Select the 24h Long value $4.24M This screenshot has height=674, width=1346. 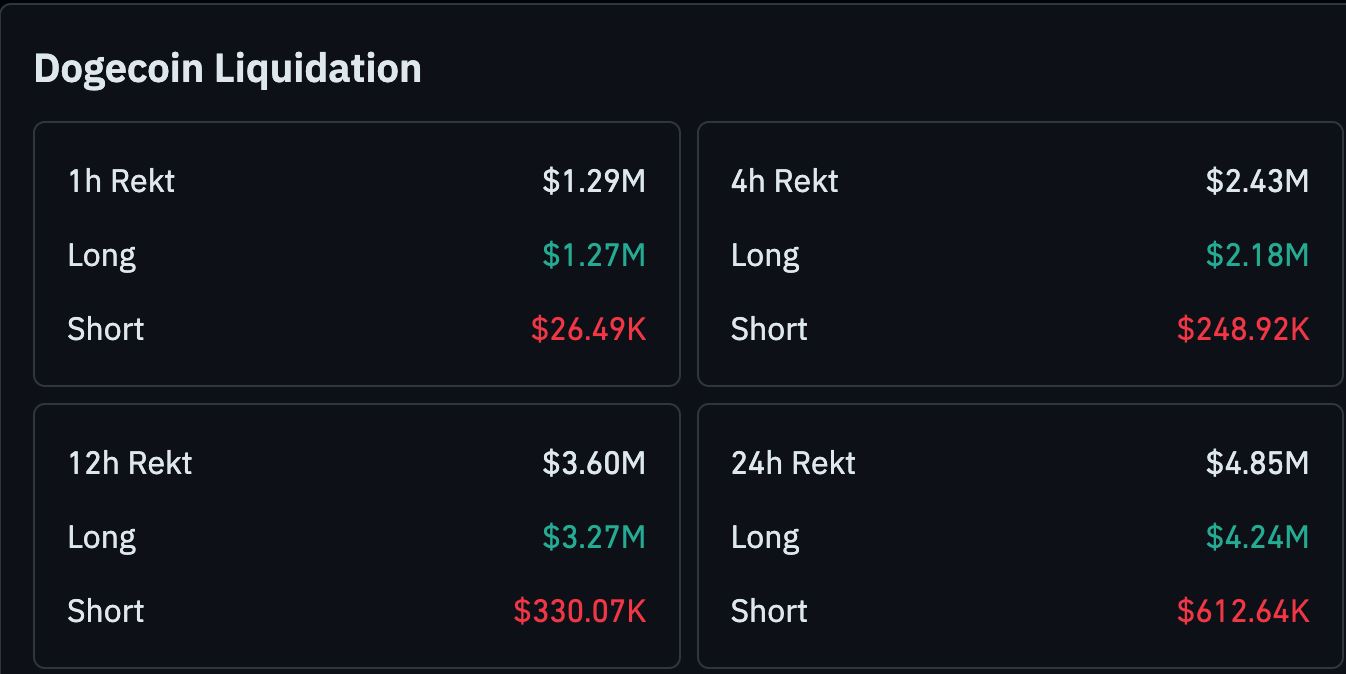[1257, 537]
